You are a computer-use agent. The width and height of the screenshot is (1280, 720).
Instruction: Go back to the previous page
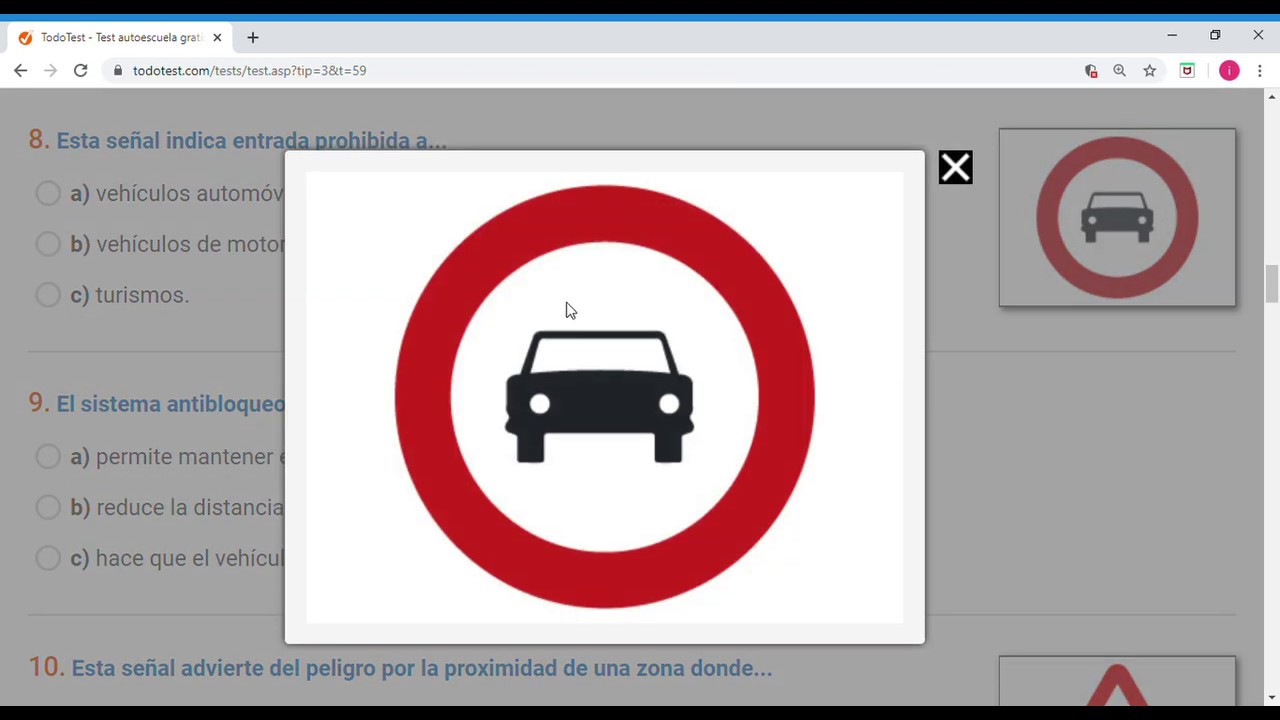click(21, 71)
